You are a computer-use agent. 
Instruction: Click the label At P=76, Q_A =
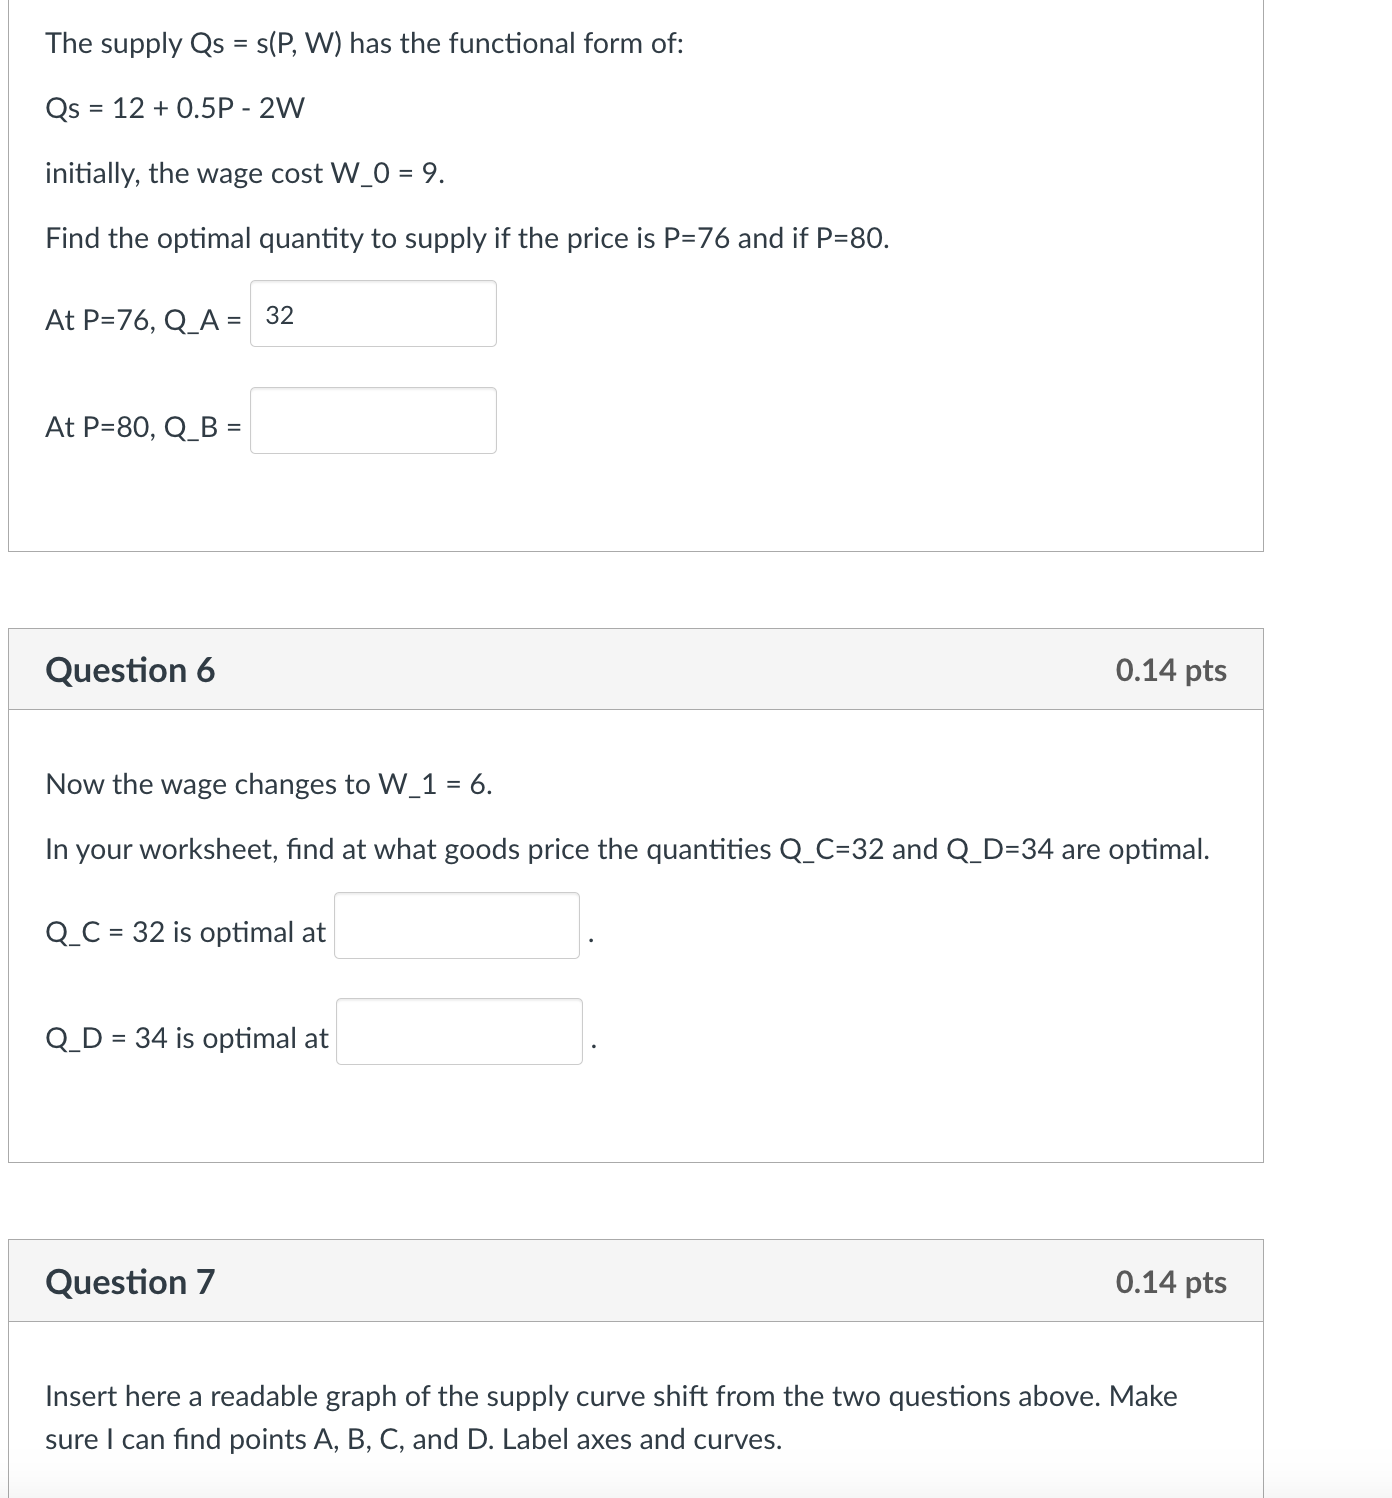point(142,318)
